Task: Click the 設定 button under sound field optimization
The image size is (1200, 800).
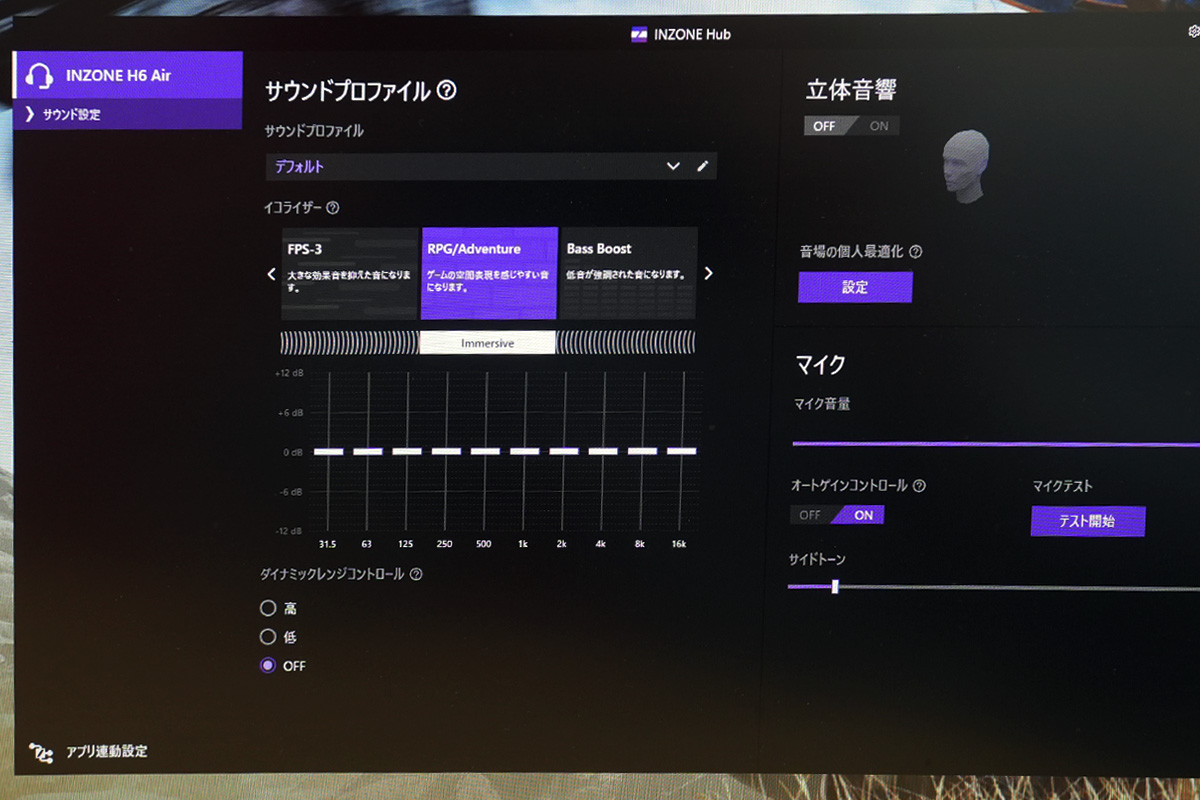Action: [855, 287]
